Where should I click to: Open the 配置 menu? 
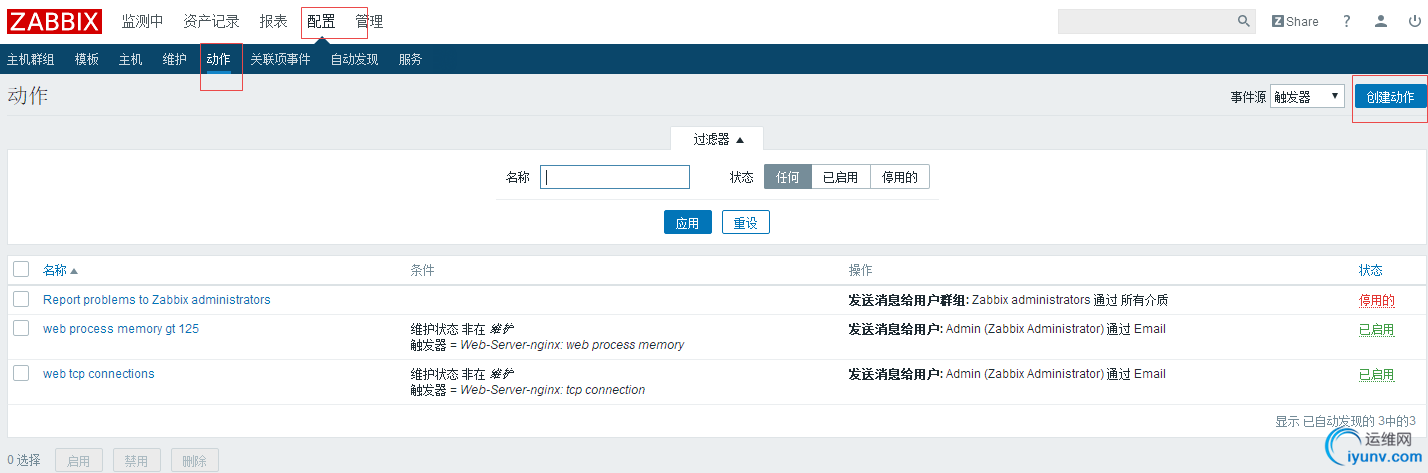(x=321, y=21)
